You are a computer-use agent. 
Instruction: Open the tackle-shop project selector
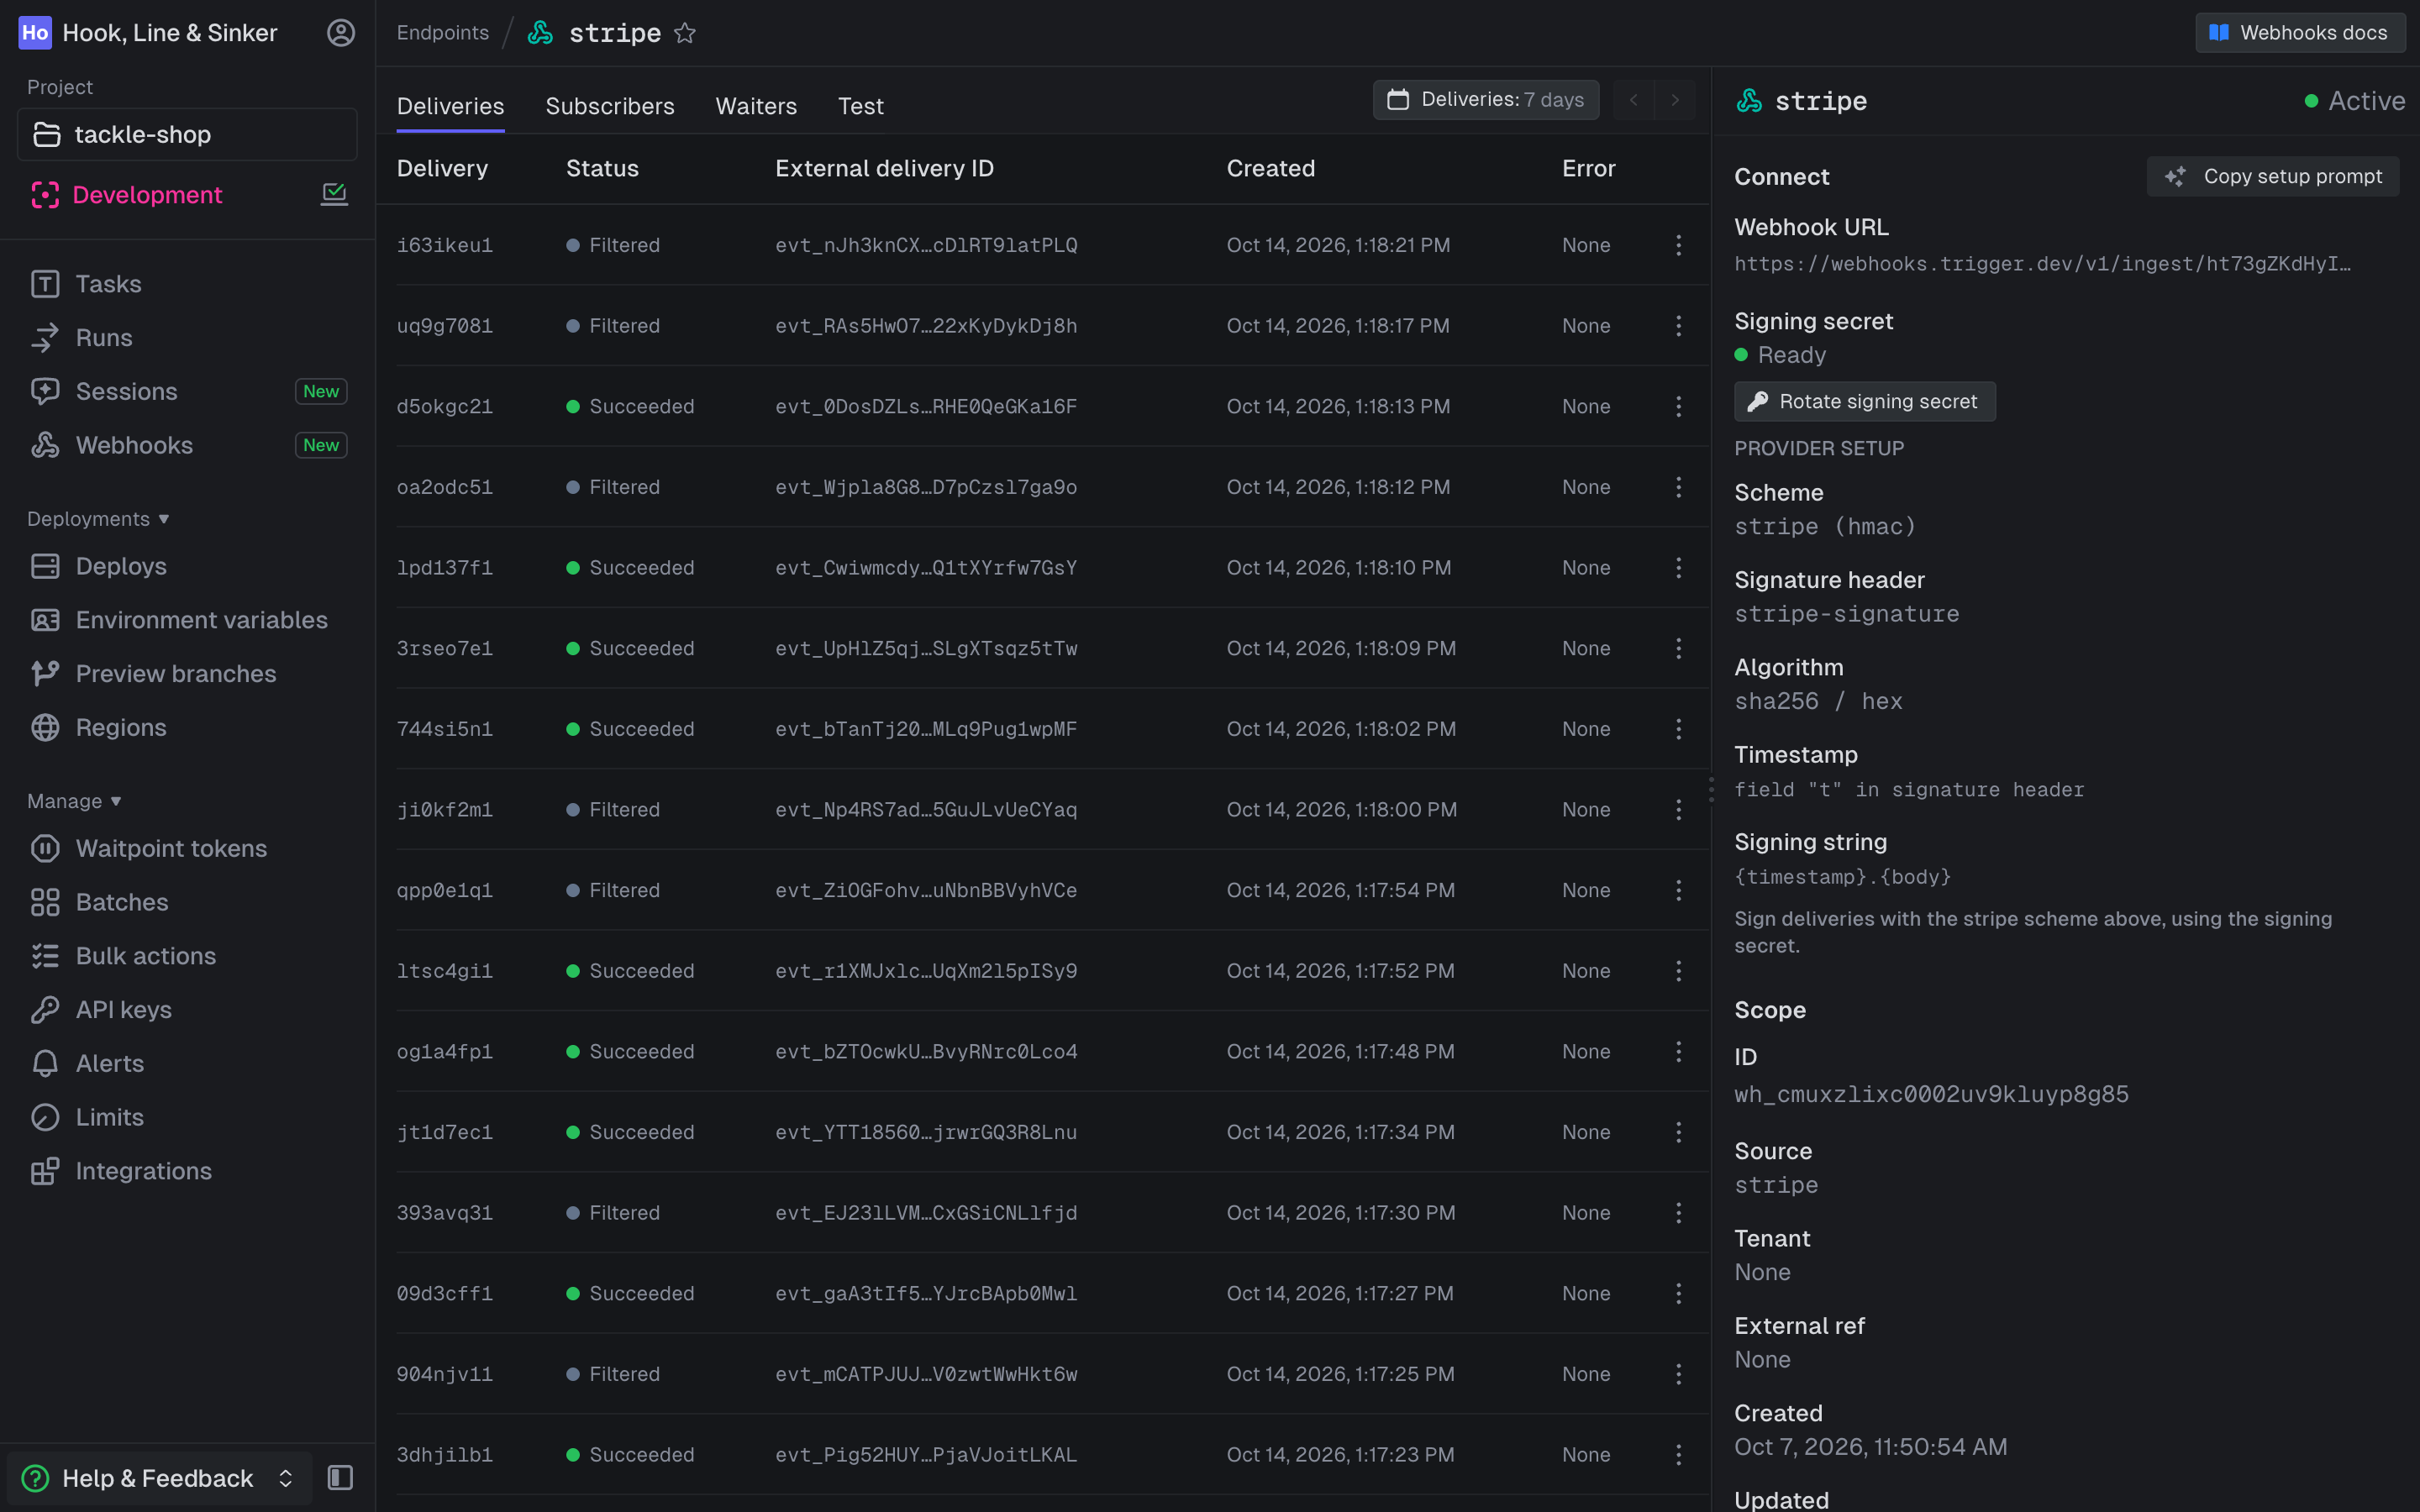click(x=187, y=134)
